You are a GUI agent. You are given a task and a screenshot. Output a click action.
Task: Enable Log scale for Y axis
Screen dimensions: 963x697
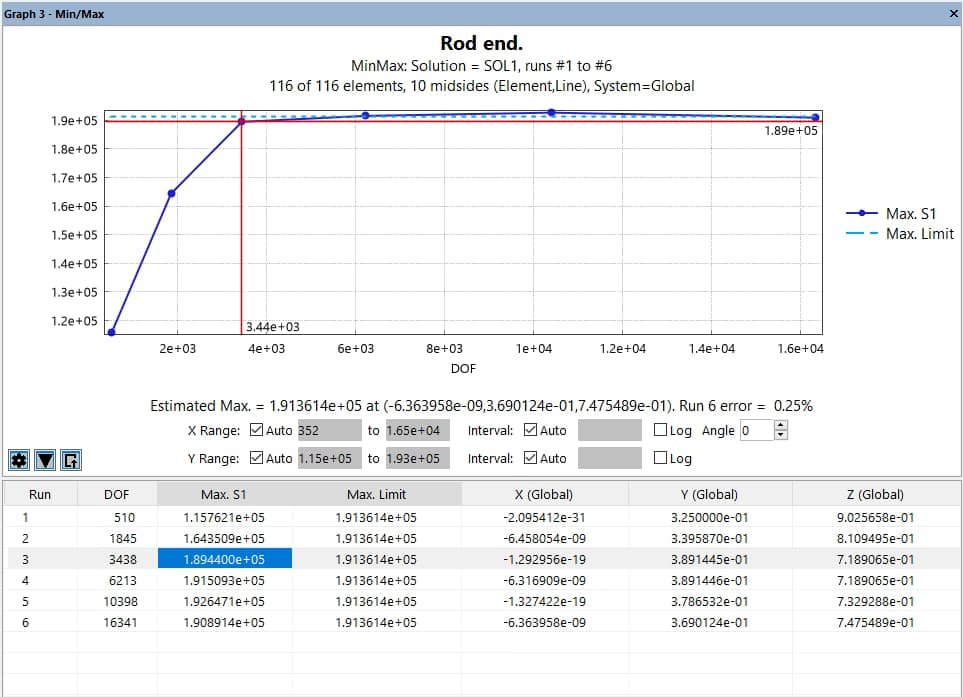660,459
